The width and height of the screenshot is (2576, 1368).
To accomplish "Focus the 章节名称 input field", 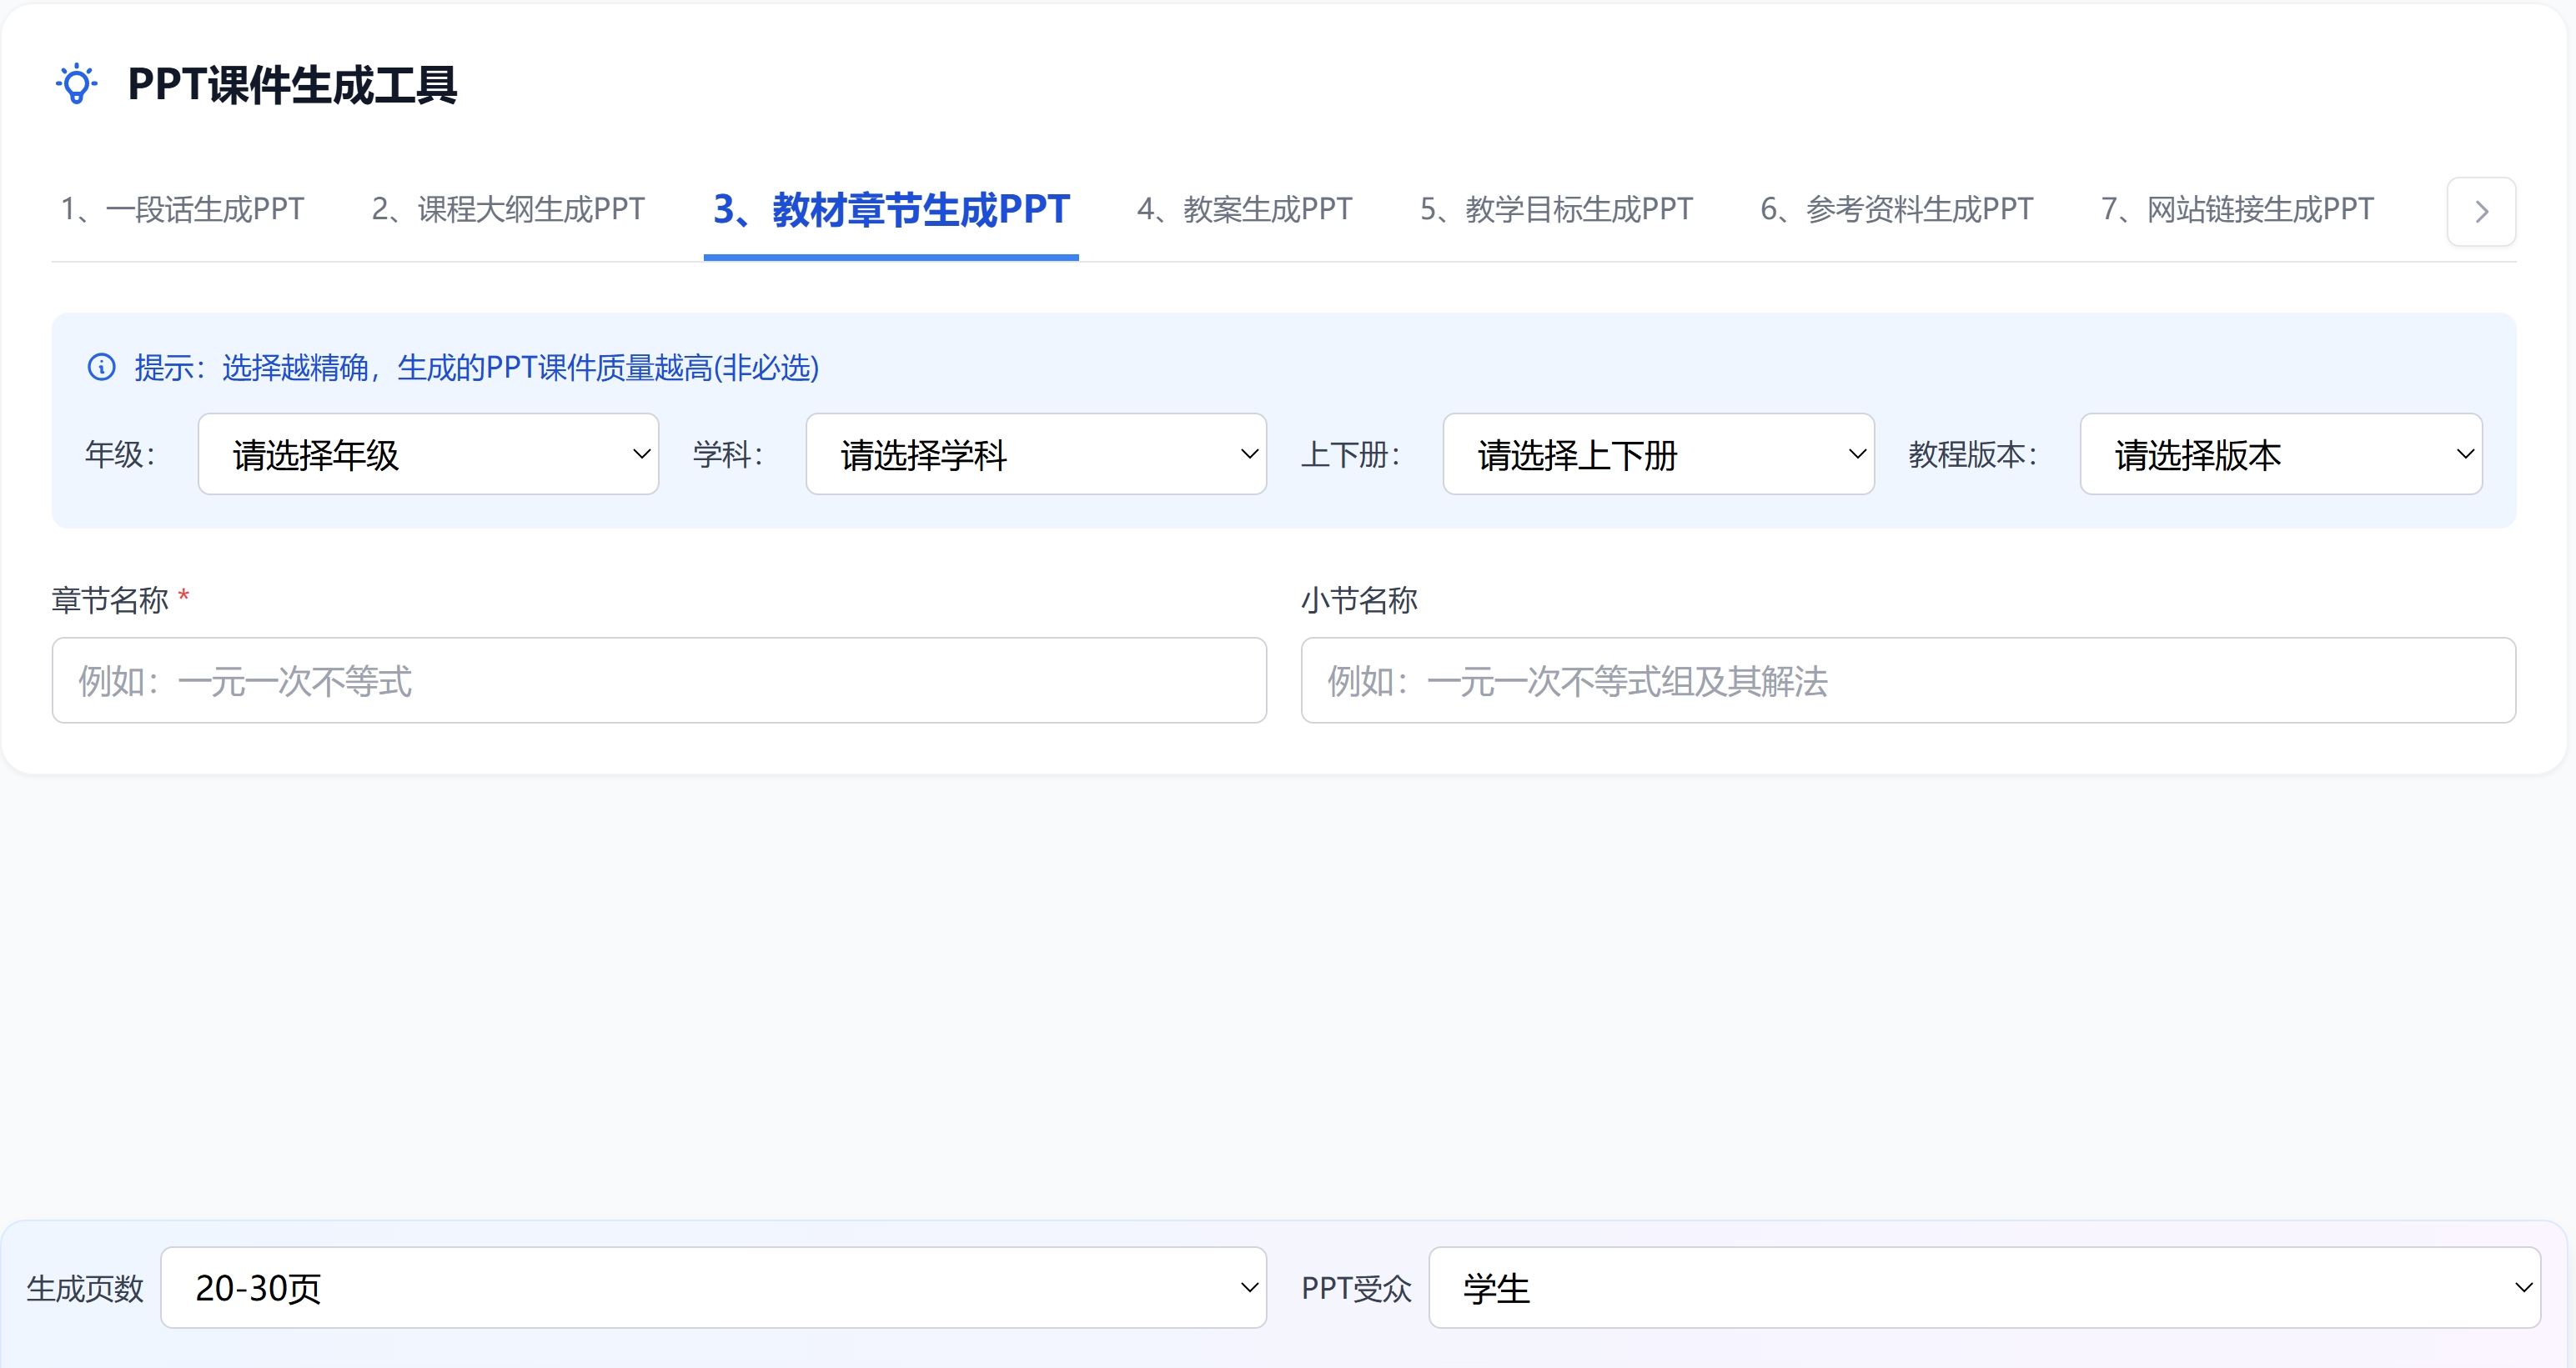I will 659,680.
